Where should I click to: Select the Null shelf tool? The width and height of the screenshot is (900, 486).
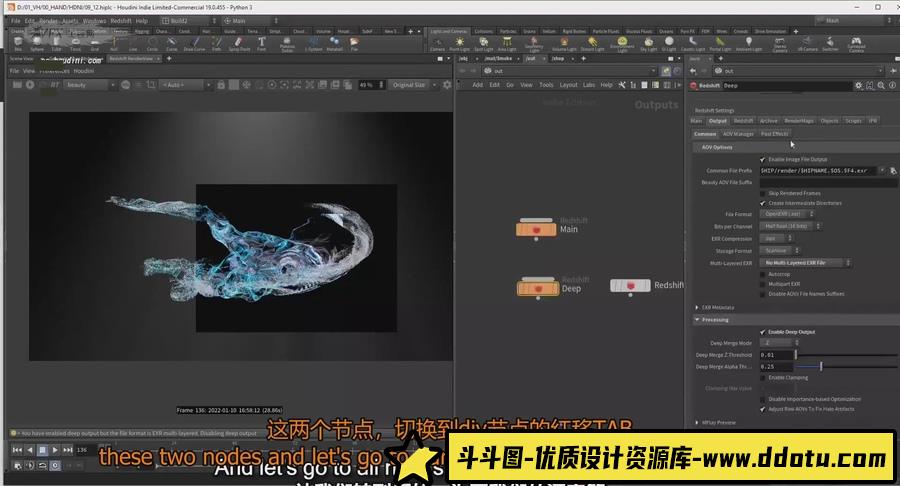pyautogui.click(x=114, y=44)
